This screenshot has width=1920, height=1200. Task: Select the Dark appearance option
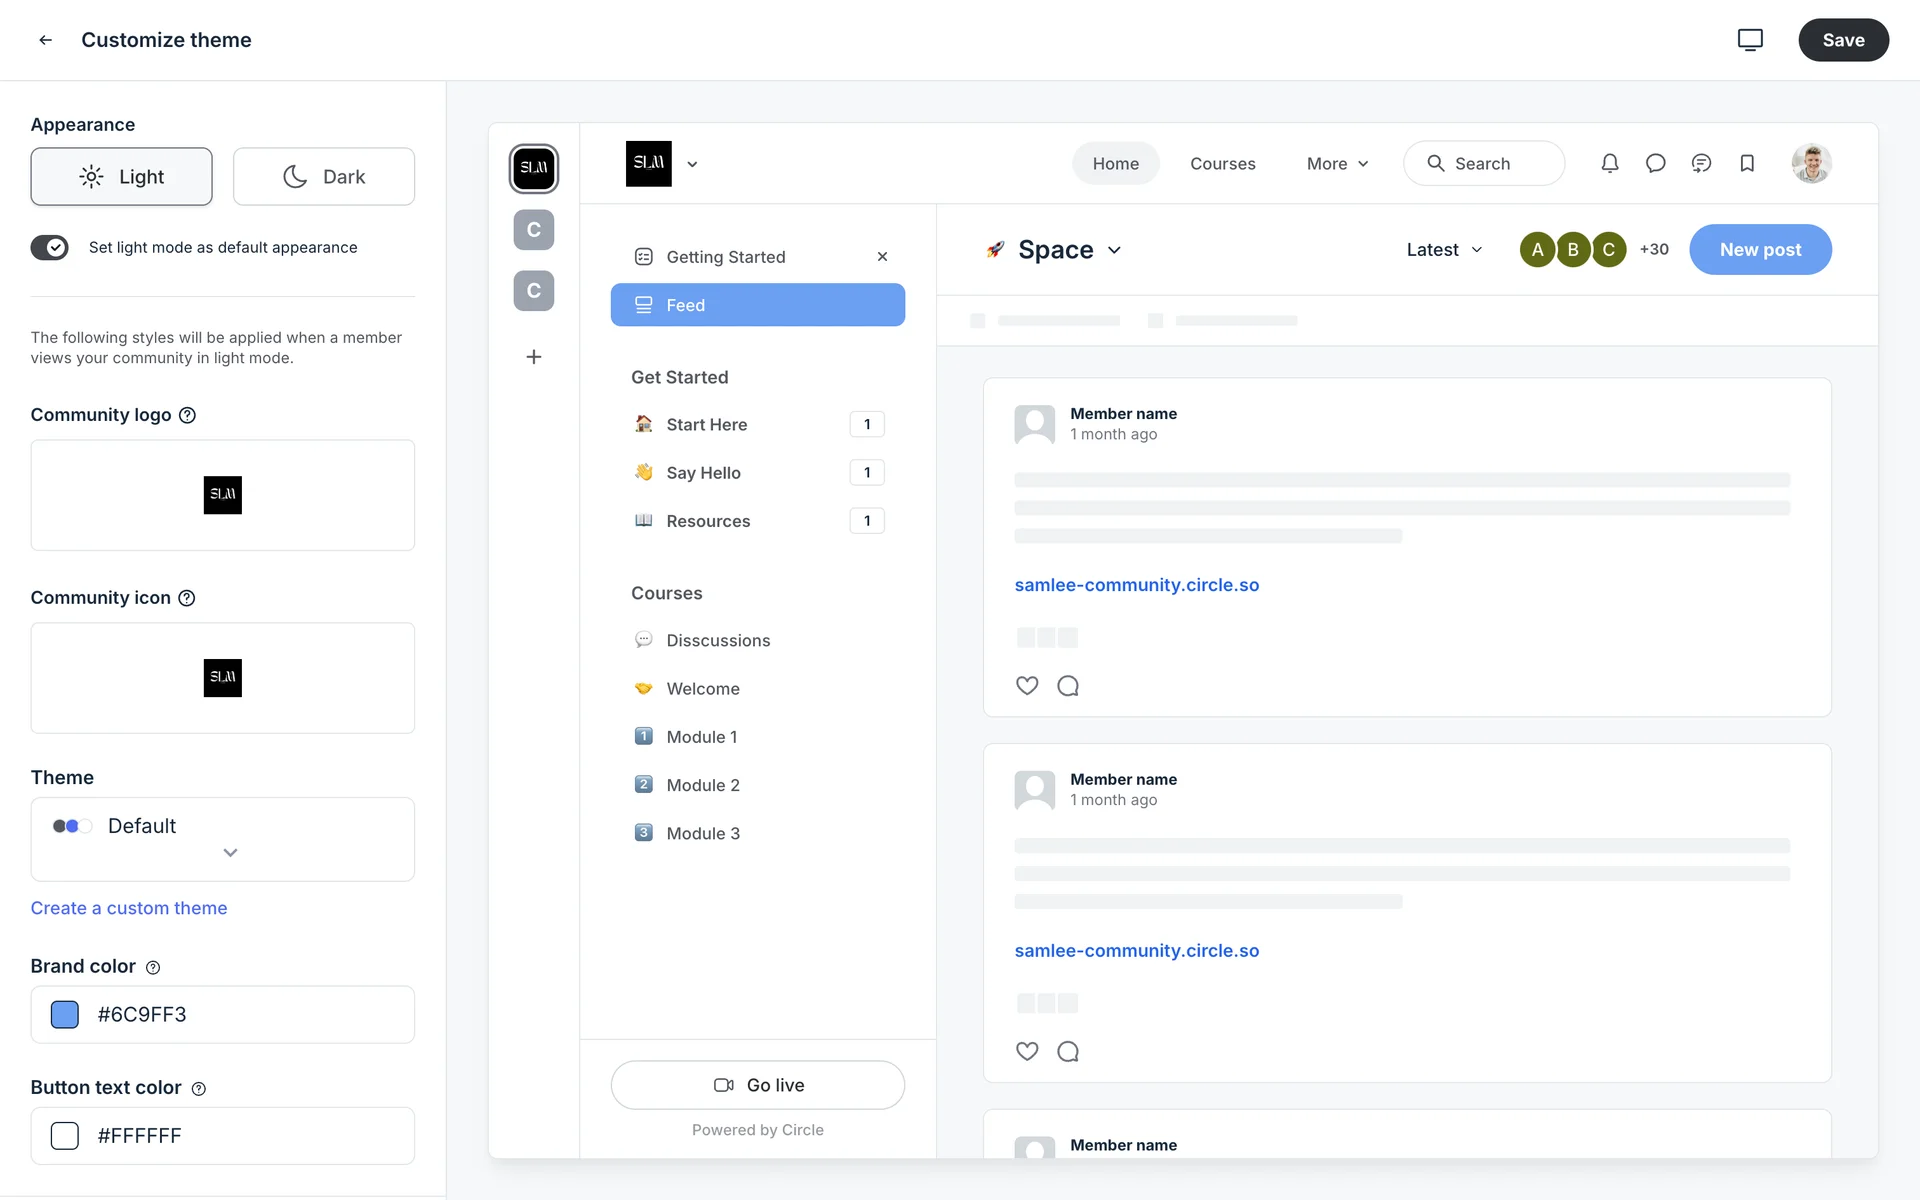pos(323,177)
